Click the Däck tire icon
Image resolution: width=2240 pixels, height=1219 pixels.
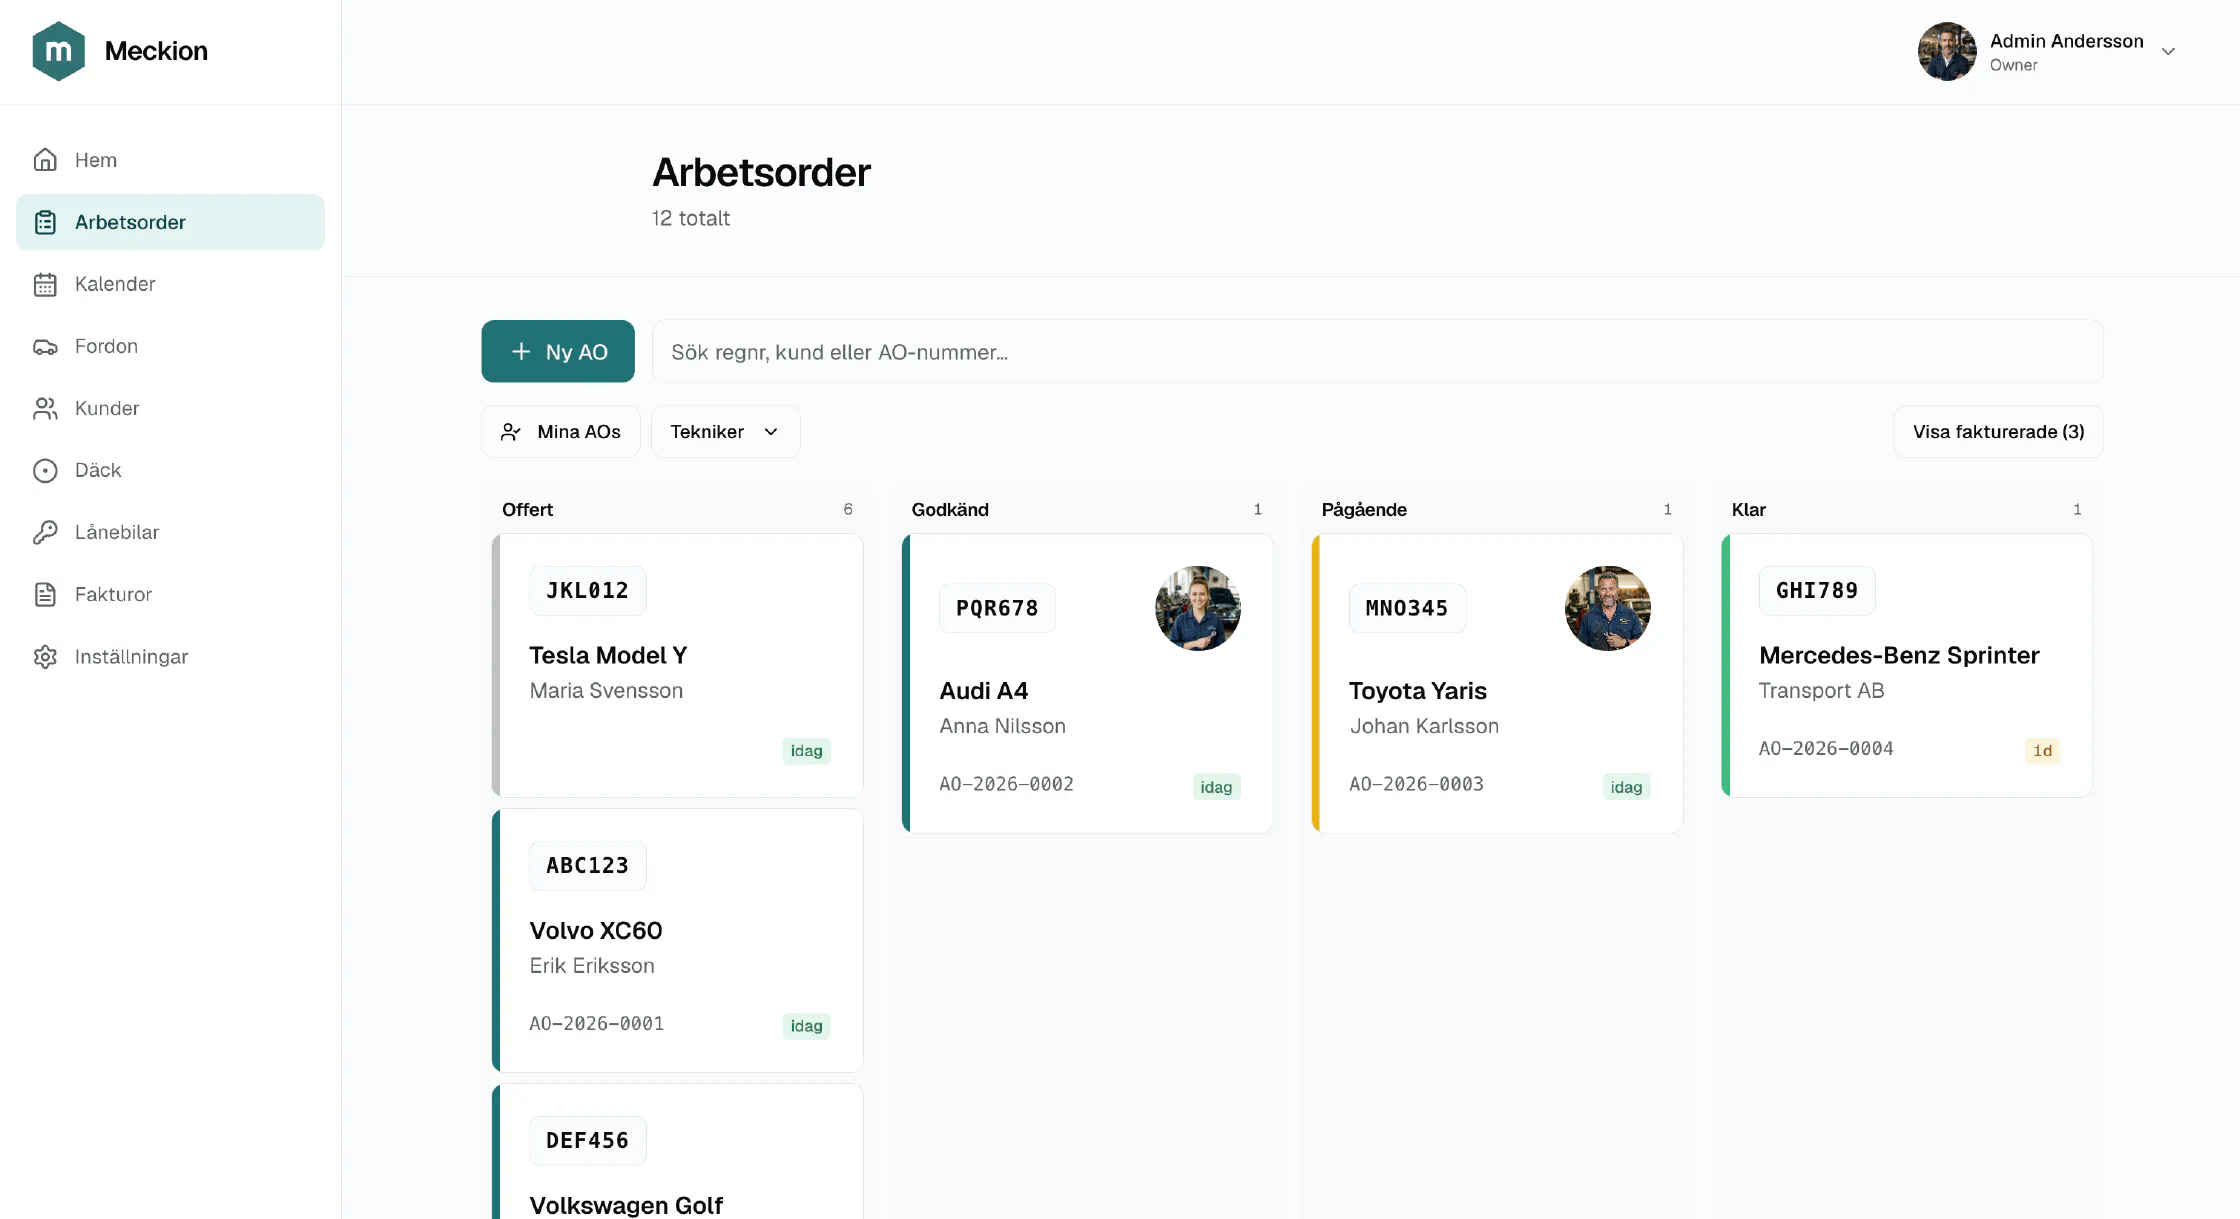tap(45, 470)
